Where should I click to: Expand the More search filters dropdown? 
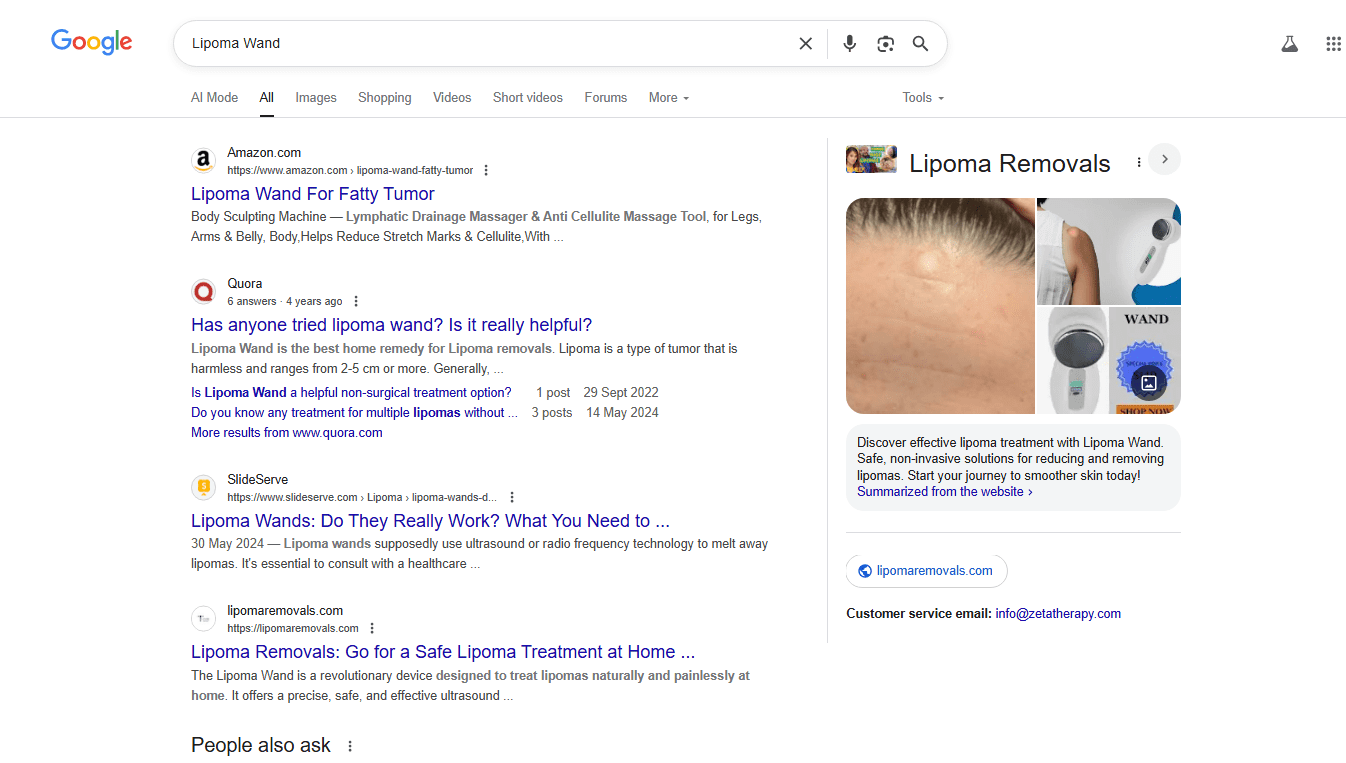tap(668, 98)
